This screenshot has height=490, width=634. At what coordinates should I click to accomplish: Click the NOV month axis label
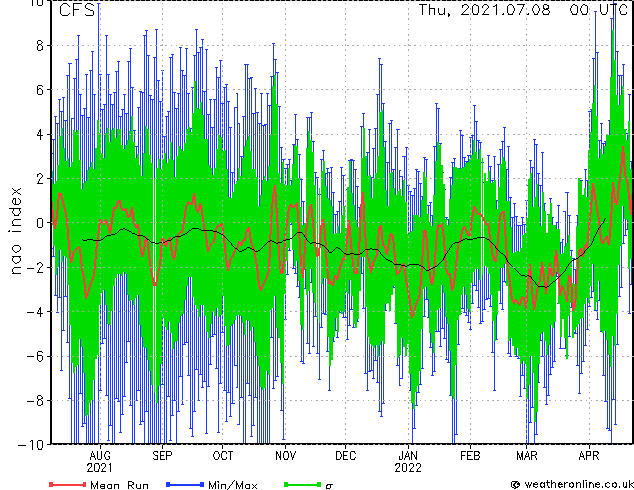point(285,456)
